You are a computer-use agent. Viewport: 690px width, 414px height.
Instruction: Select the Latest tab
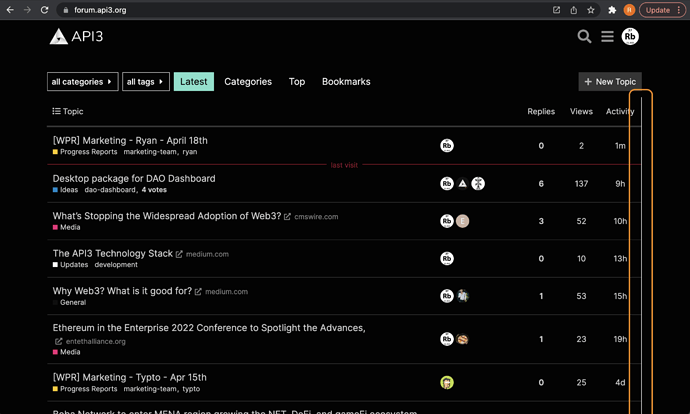click(x=194, y=82)
